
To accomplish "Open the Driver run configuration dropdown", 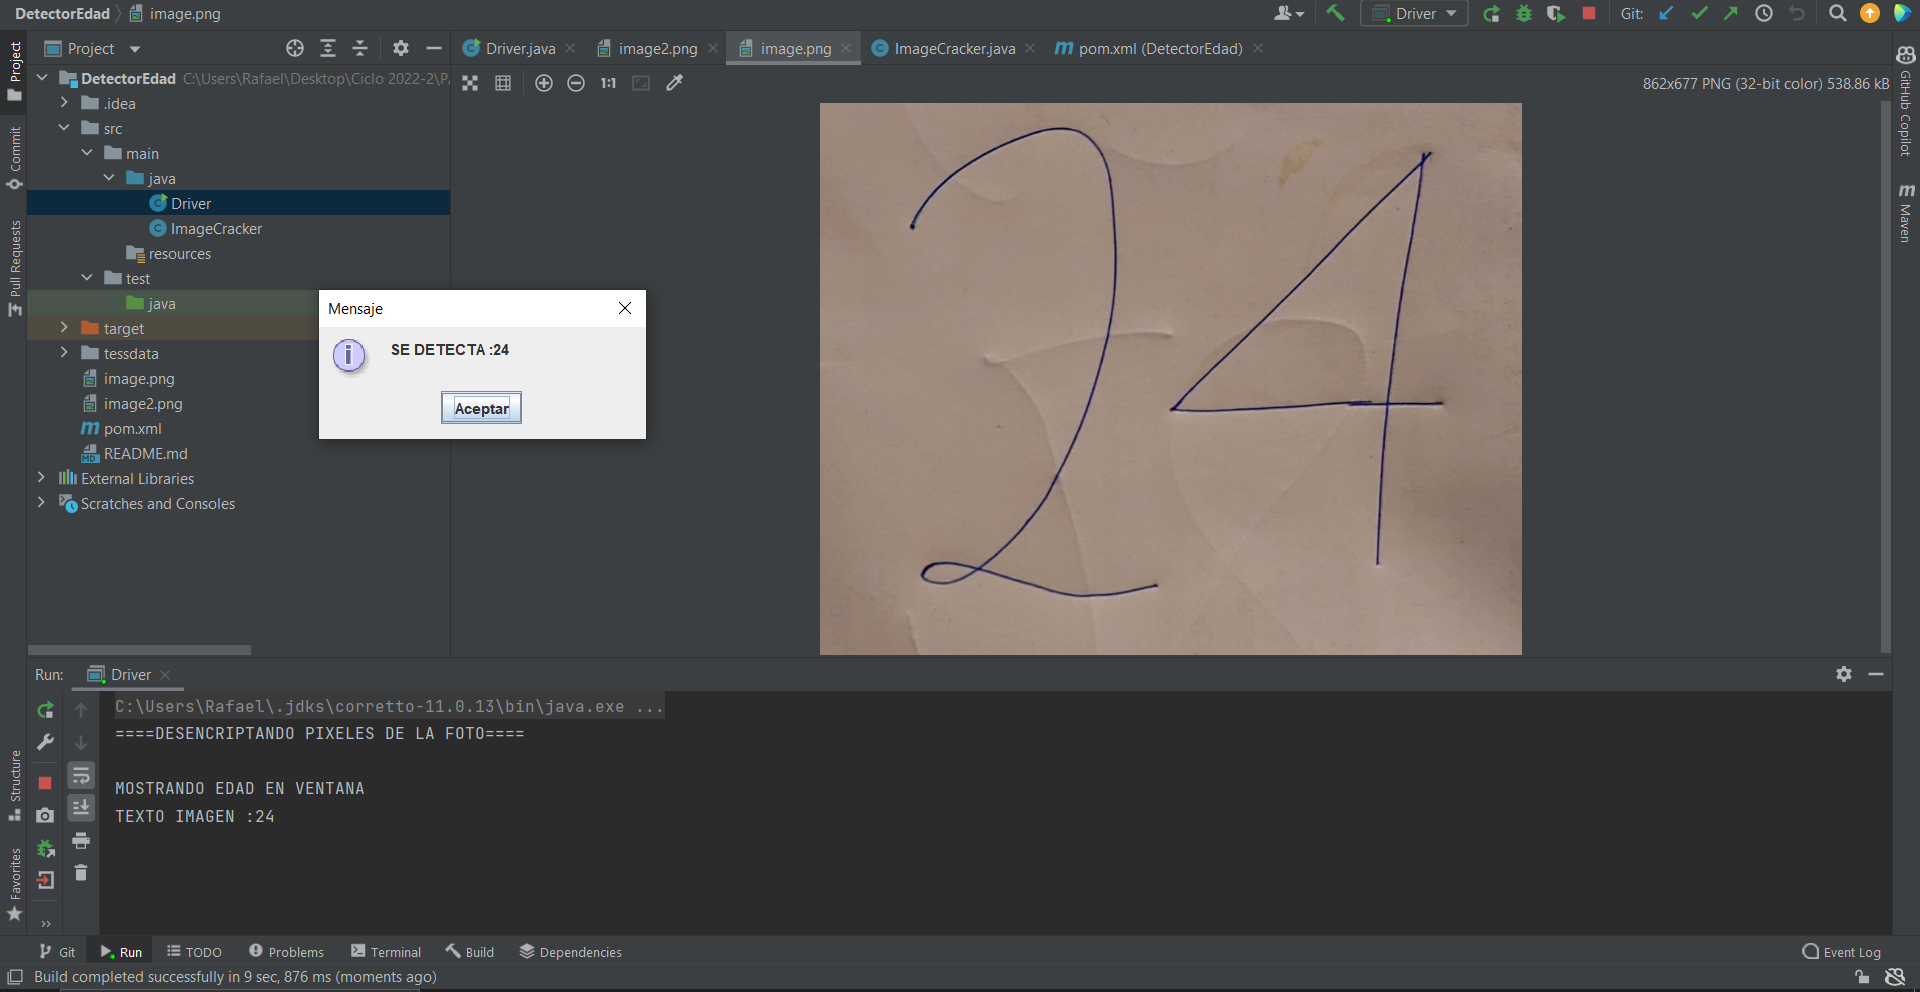I will tap(1450, 14).
